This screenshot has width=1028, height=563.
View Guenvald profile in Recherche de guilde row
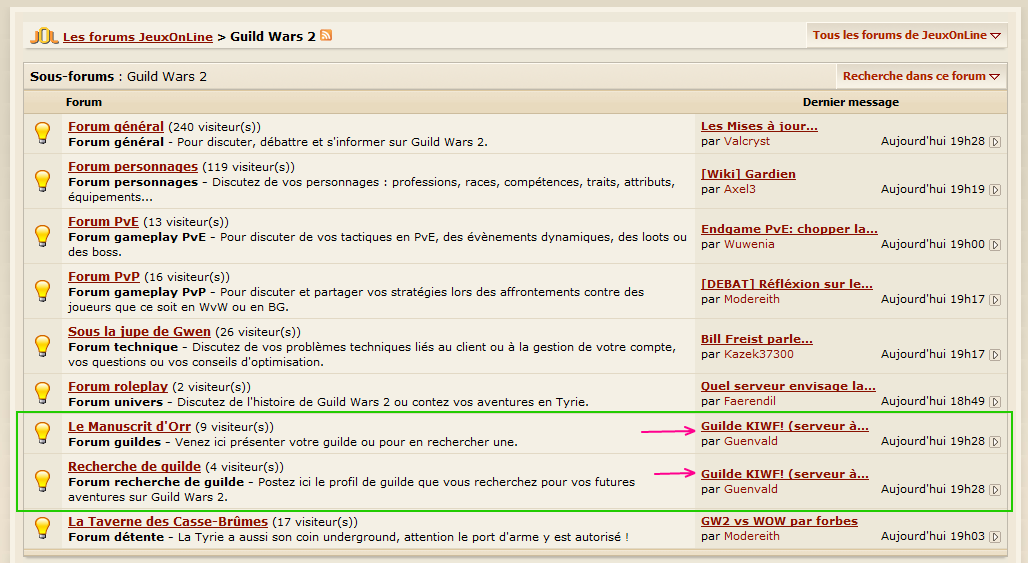[751, 489]
